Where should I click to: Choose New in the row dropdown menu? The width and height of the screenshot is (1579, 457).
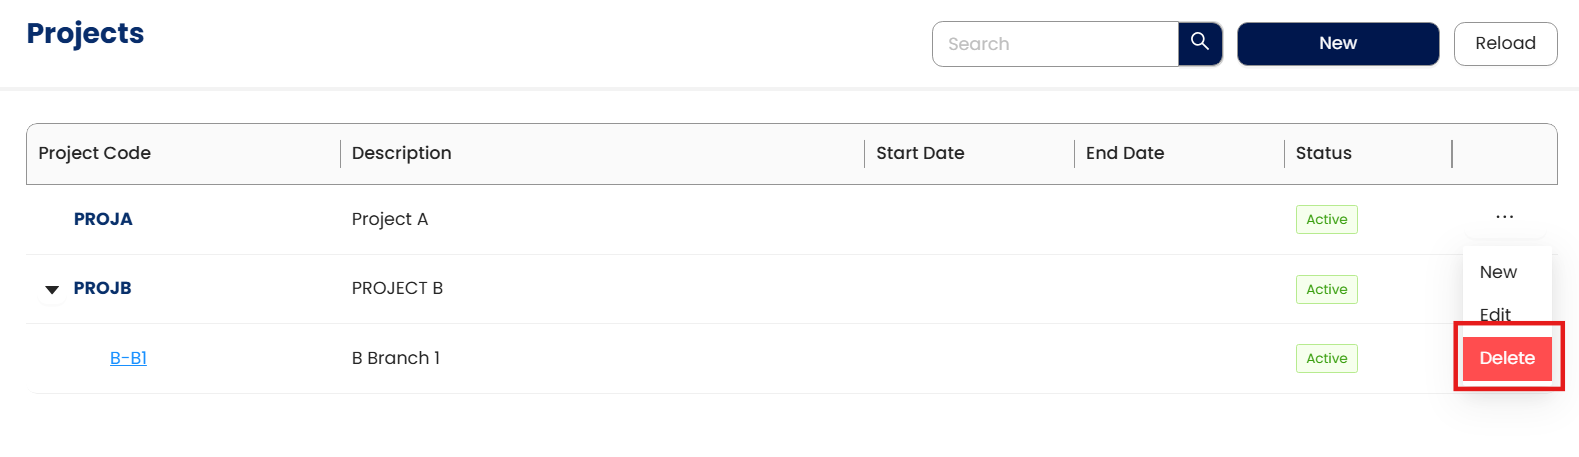click(x=1498, y=272)
